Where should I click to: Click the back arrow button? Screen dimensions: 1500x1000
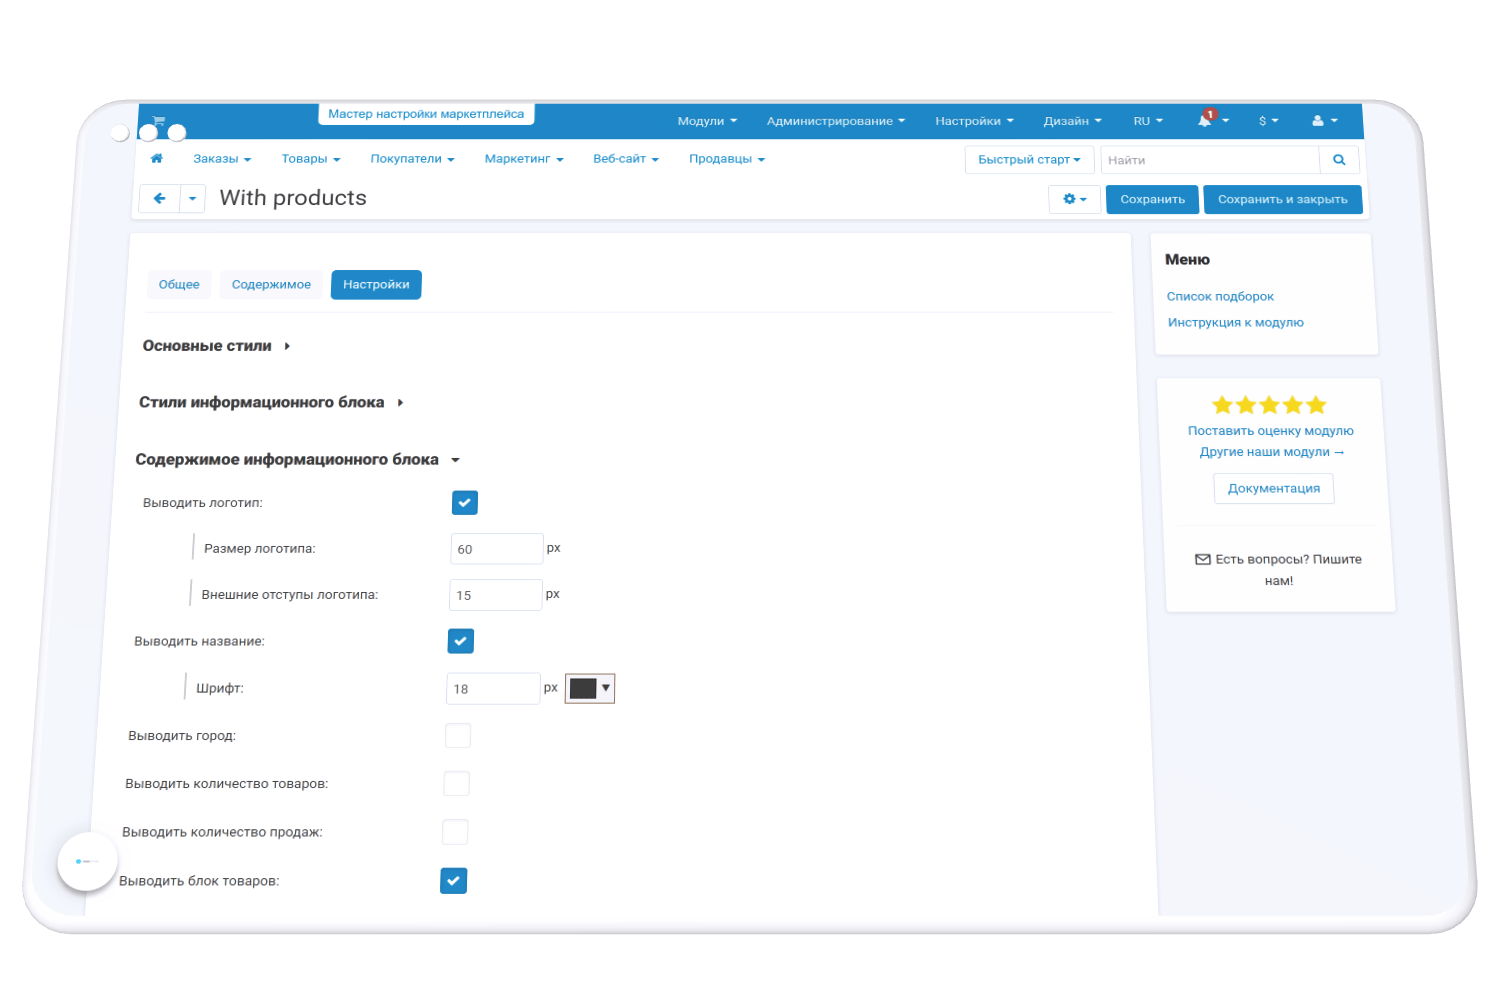coord(160,198)
